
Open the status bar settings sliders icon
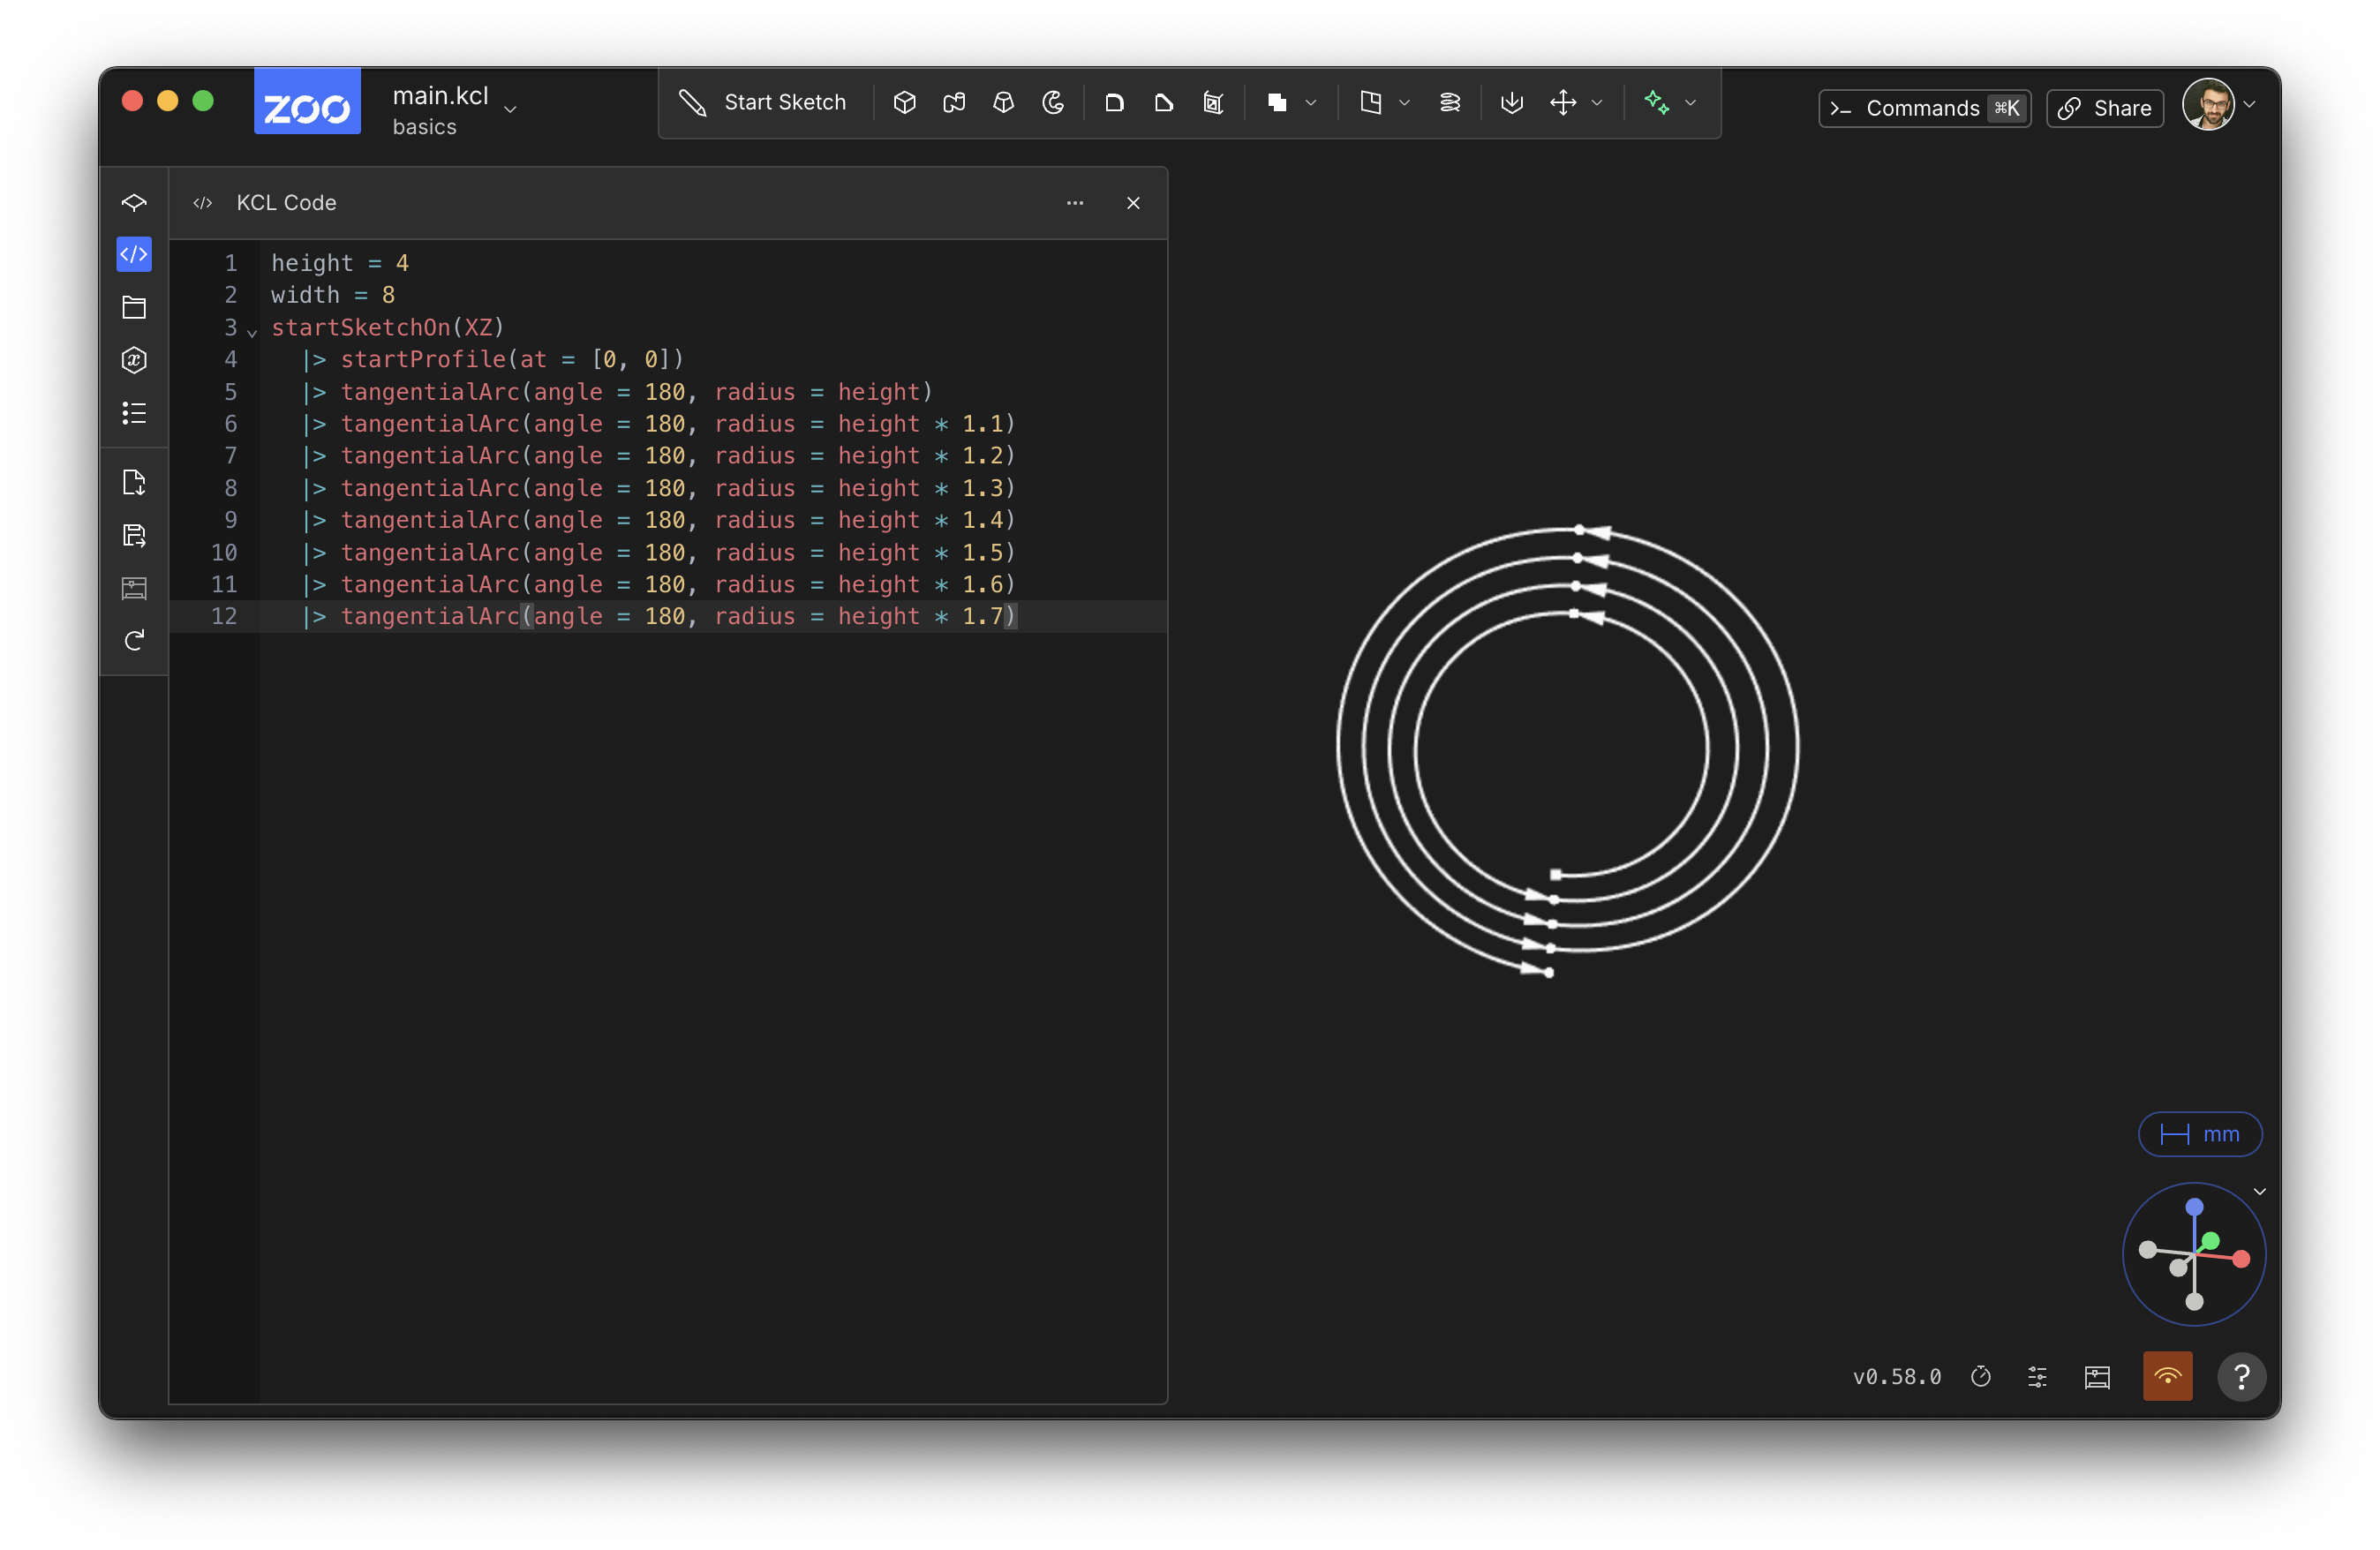pyautogui.click(x=2037, y=1377)
